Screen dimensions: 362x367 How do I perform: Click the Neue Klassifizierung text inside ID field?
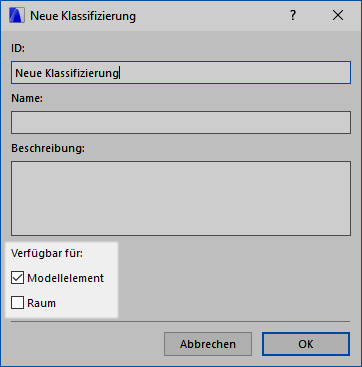tap(67, 73)
